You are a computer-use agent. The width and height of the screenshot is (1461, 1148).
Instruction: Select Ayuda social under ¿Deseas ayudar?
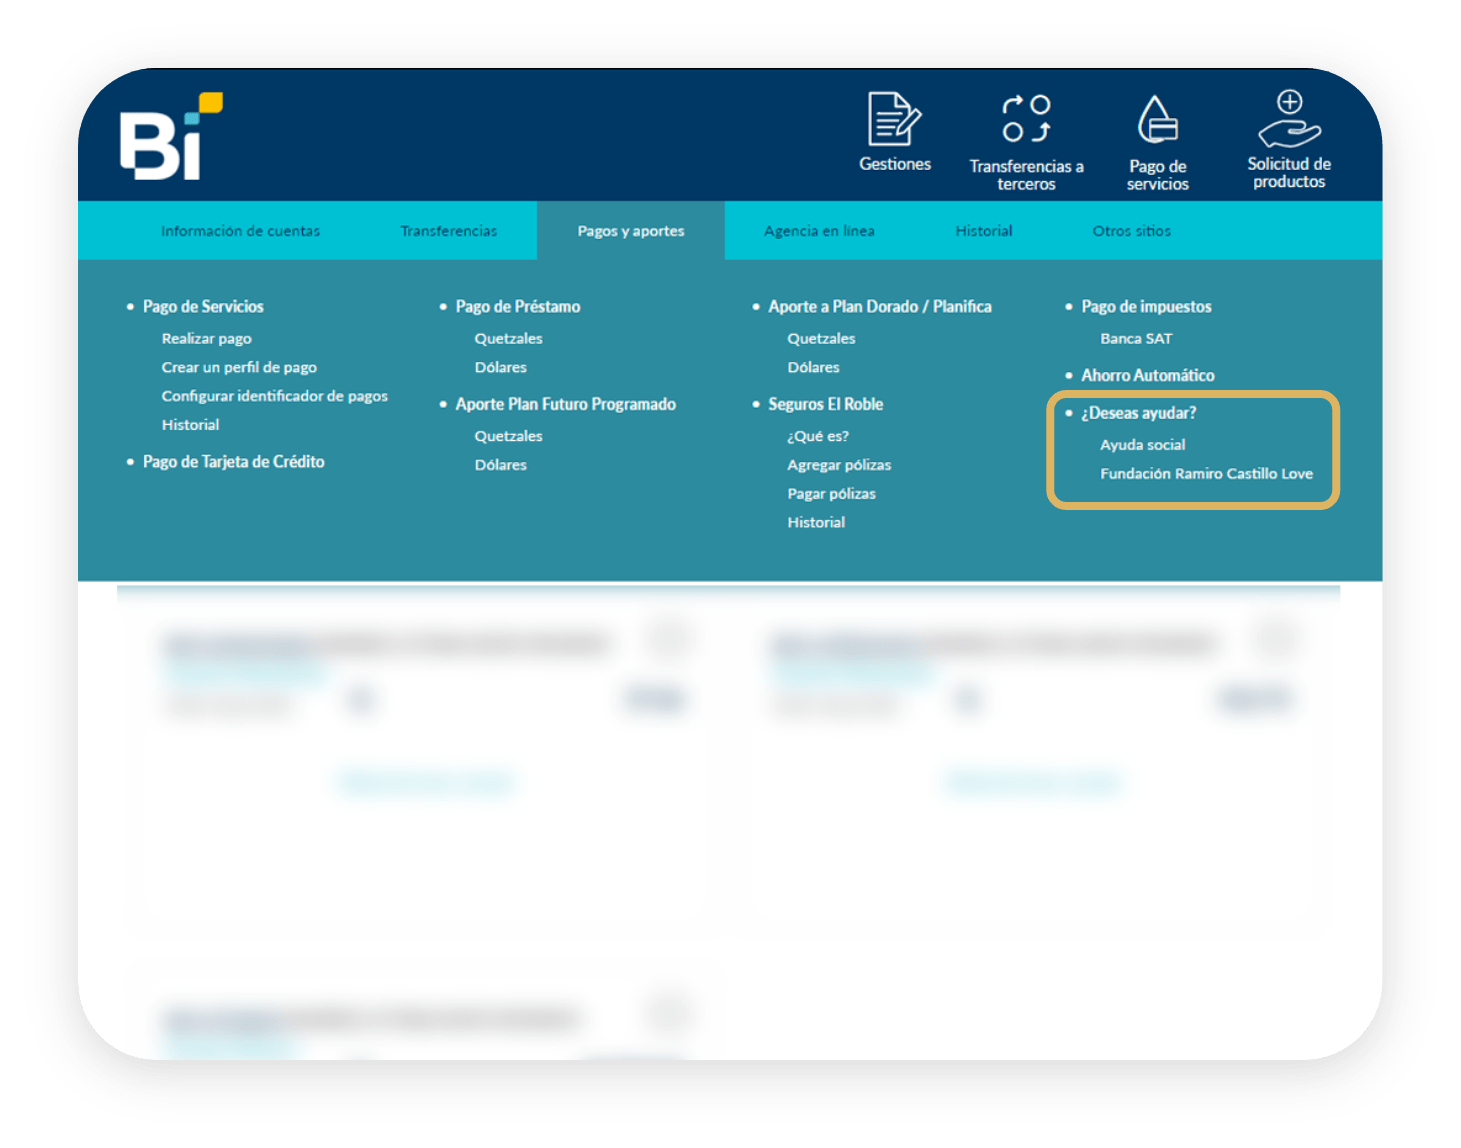(1142, 445)
